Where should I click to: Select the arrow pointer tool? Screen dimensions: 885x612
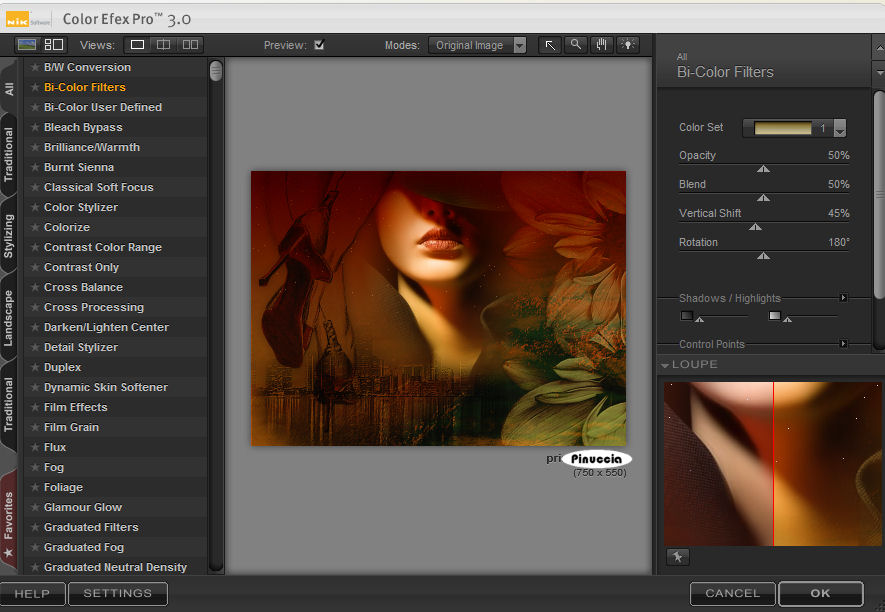pos(550,45)
